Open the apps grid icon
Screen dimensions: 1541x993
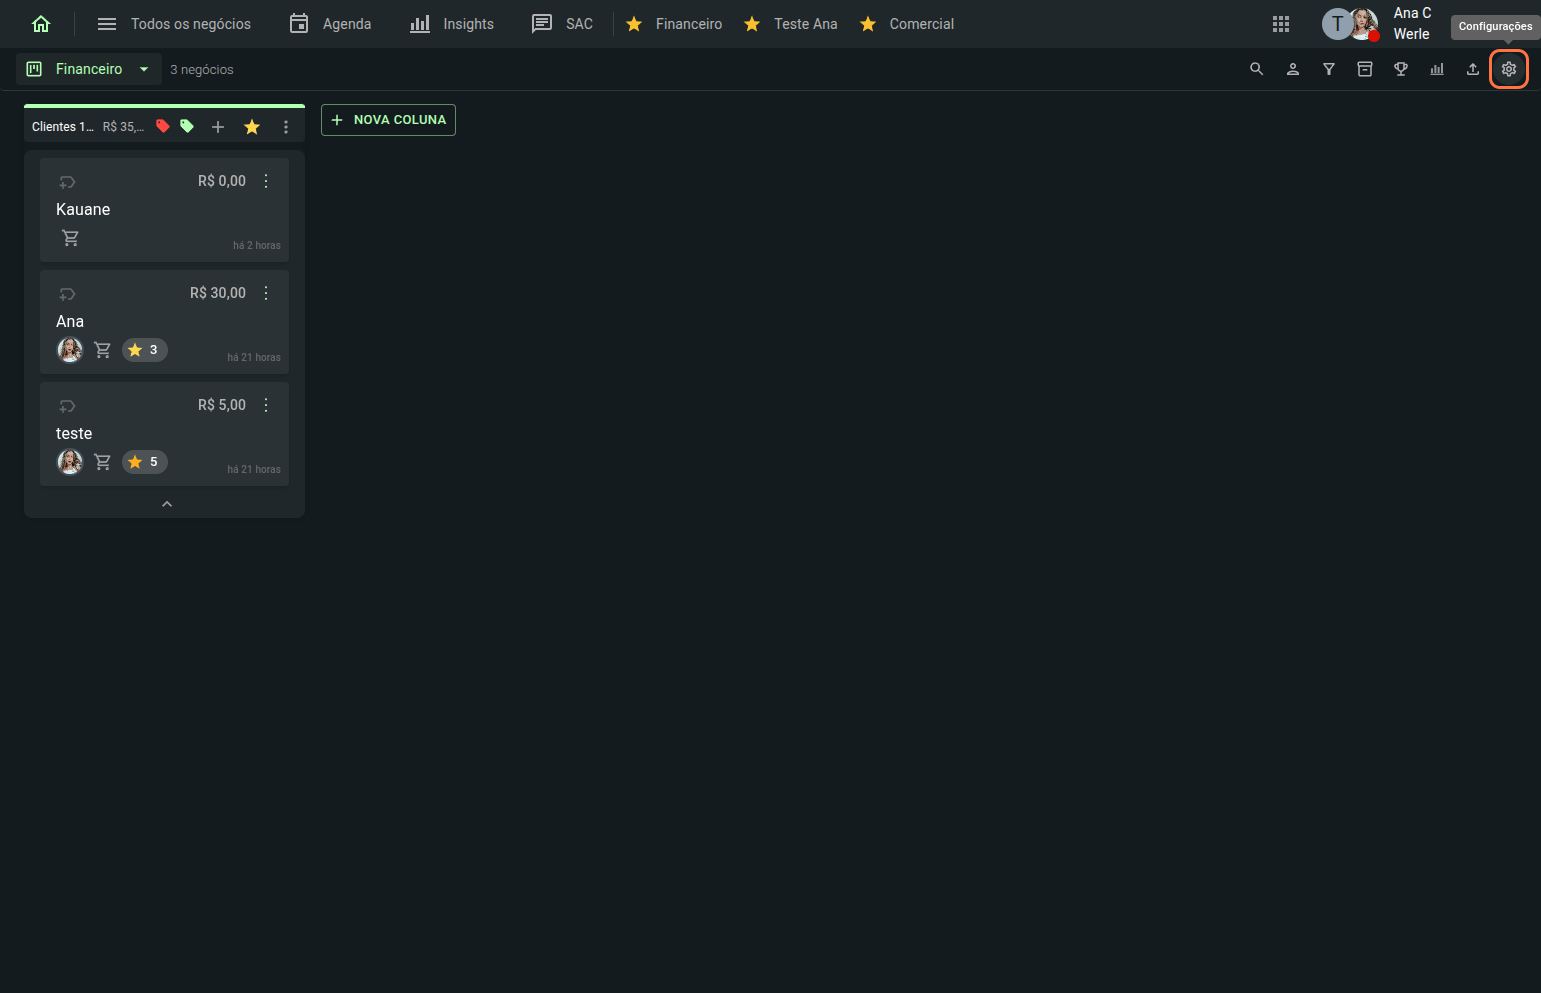click(1281, 24)
